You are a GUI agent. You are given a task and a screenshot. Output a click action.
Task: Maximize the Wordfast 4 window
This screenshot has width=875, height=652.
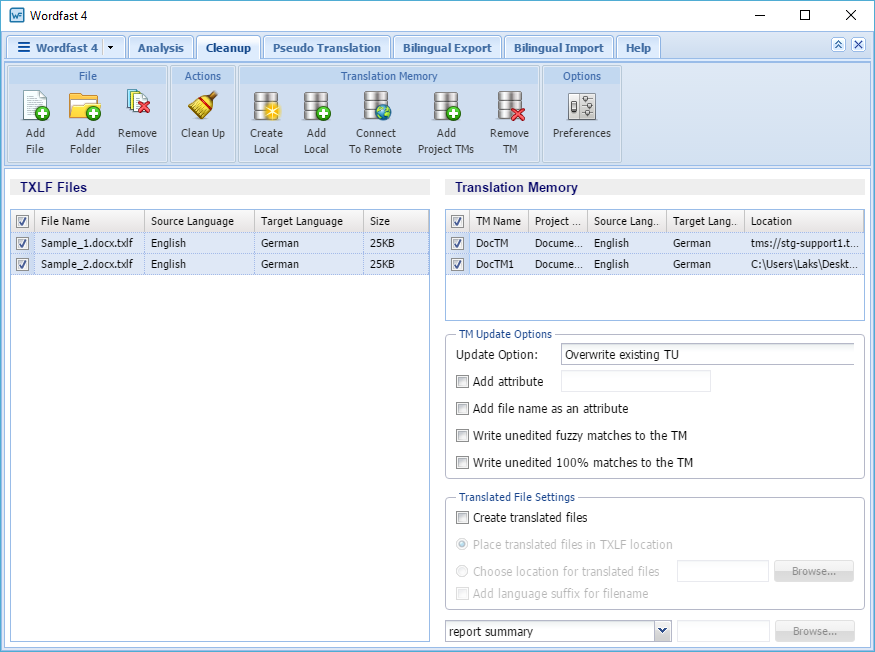805,15
